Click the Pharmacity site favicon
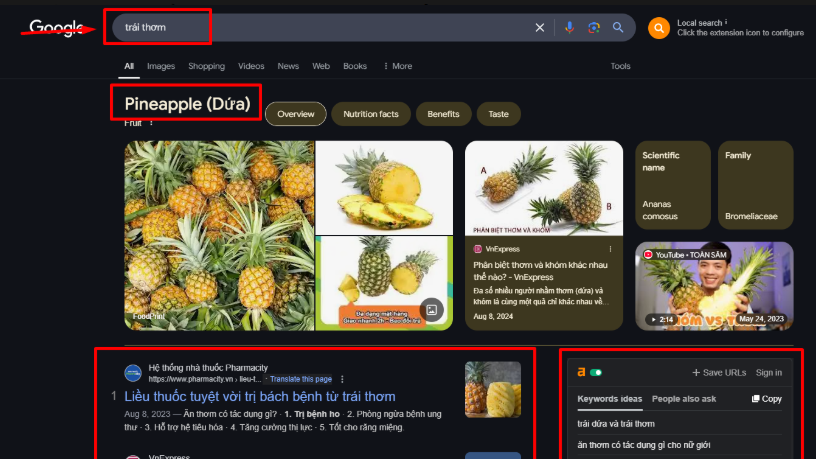The width and height of the screenshot is (816, 459). coord(133,373)
